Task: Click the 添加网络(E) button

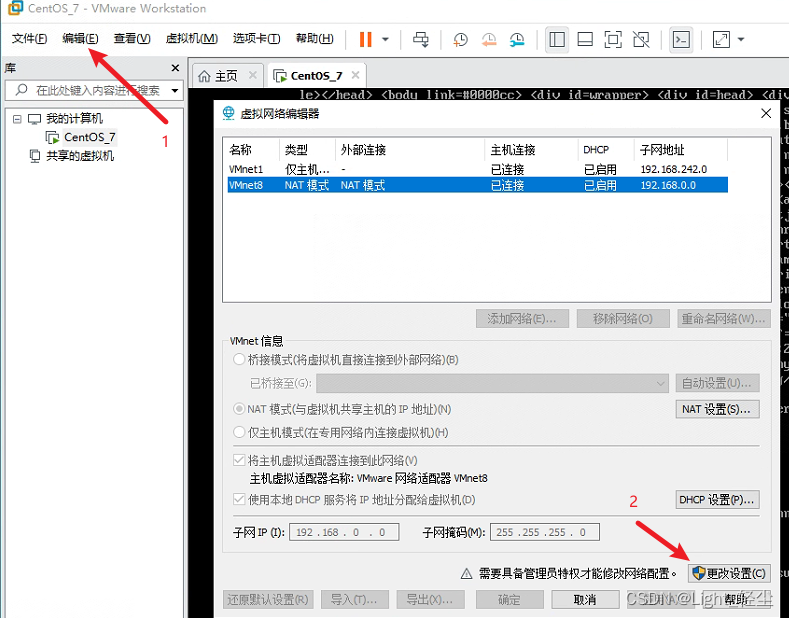Action: tap(522, 319)
